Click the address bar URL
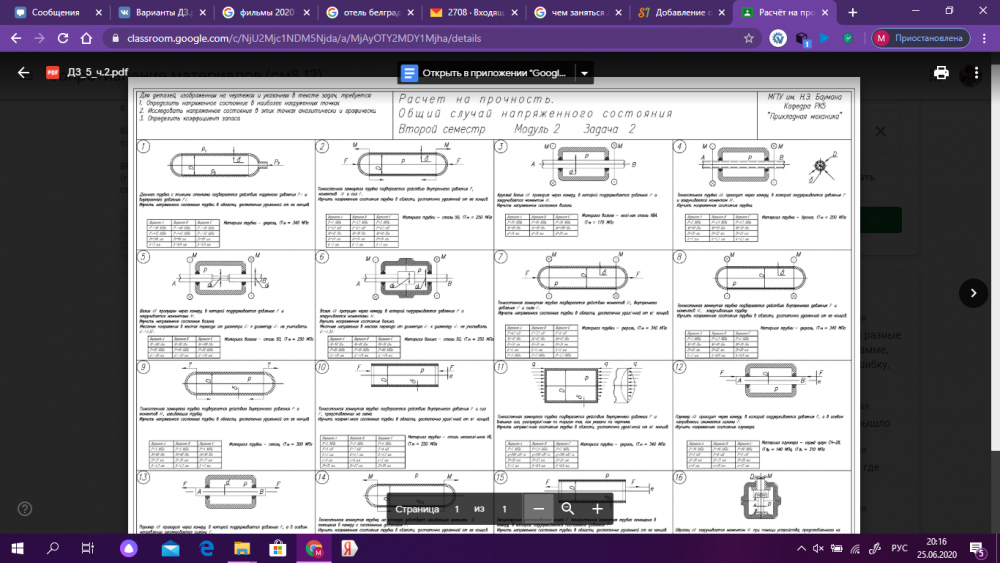This screenshot has height=563, width=1000. pyautogui.click(x=400, y=38)
